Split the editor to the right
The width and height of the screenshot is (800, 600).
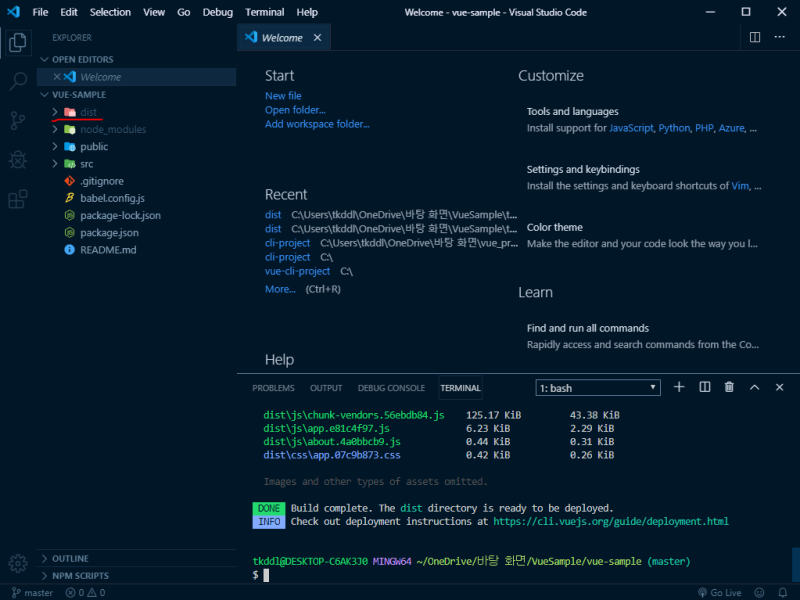(755, 37)
